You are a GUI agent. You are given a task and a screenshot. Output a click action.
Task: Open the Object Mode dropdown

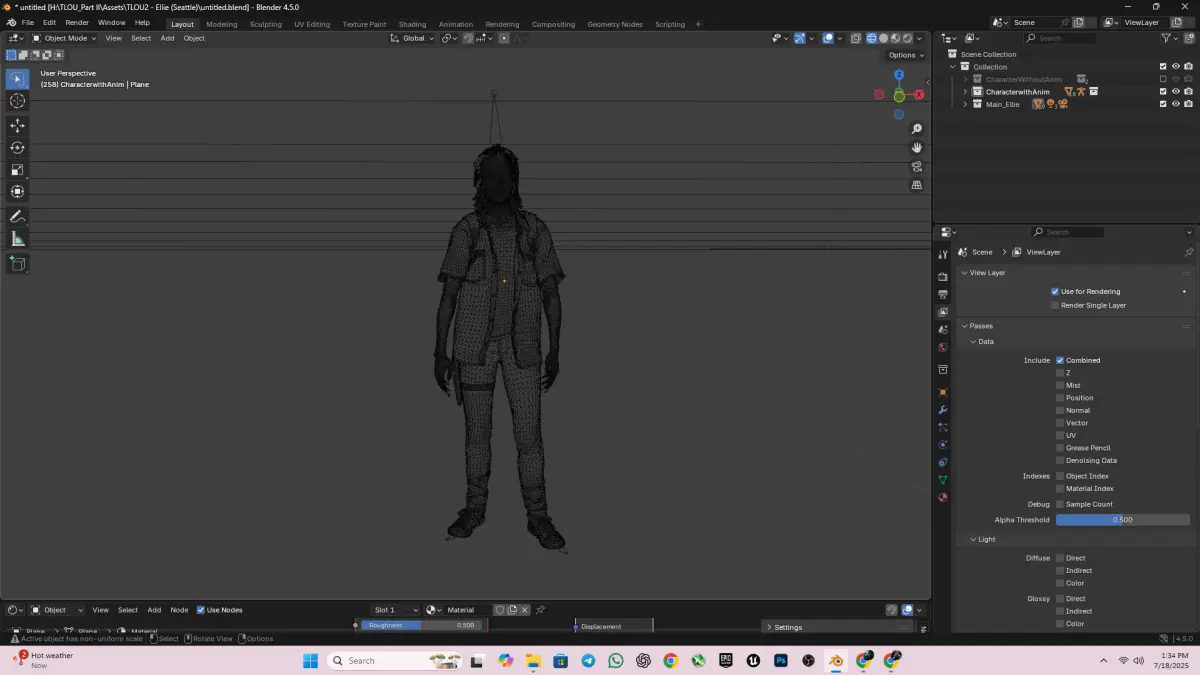(x=64, y=38)
